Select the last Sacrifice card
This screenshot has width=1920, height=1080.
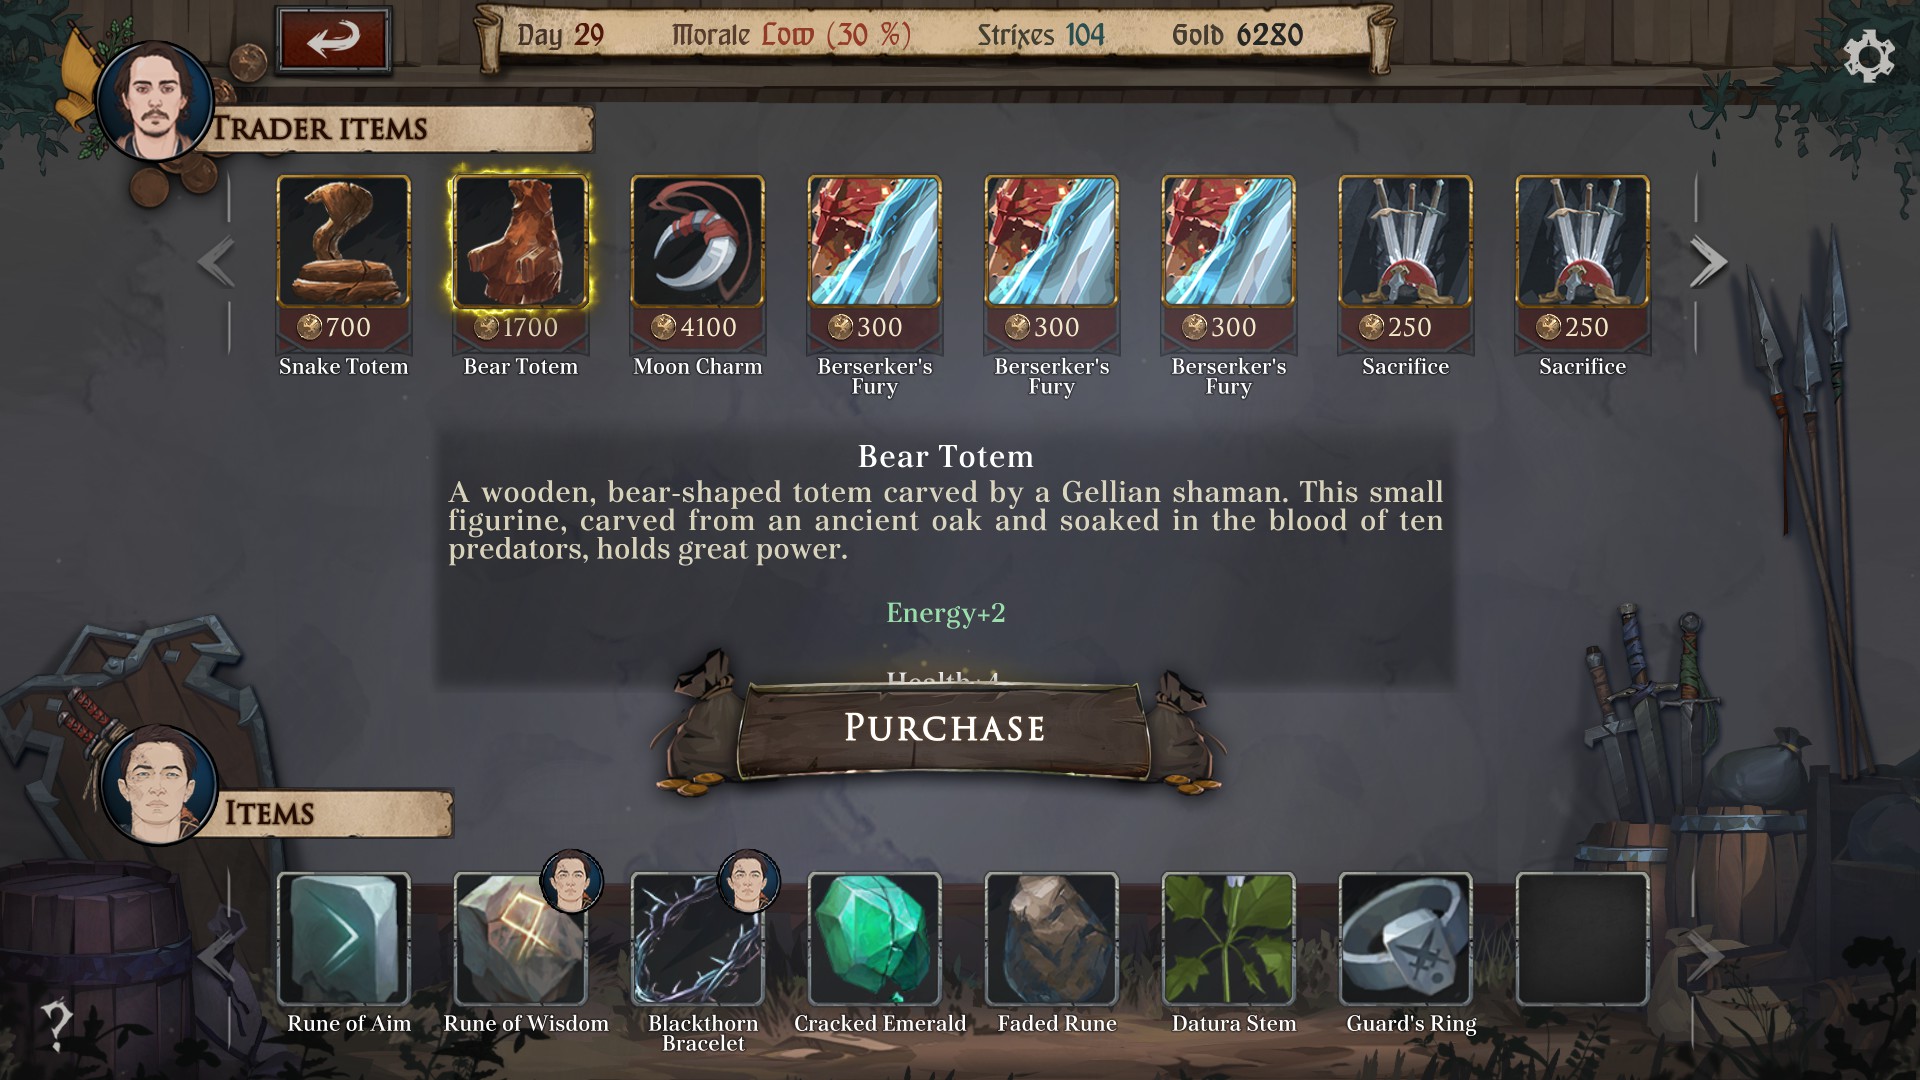(x=1582, y=242)
